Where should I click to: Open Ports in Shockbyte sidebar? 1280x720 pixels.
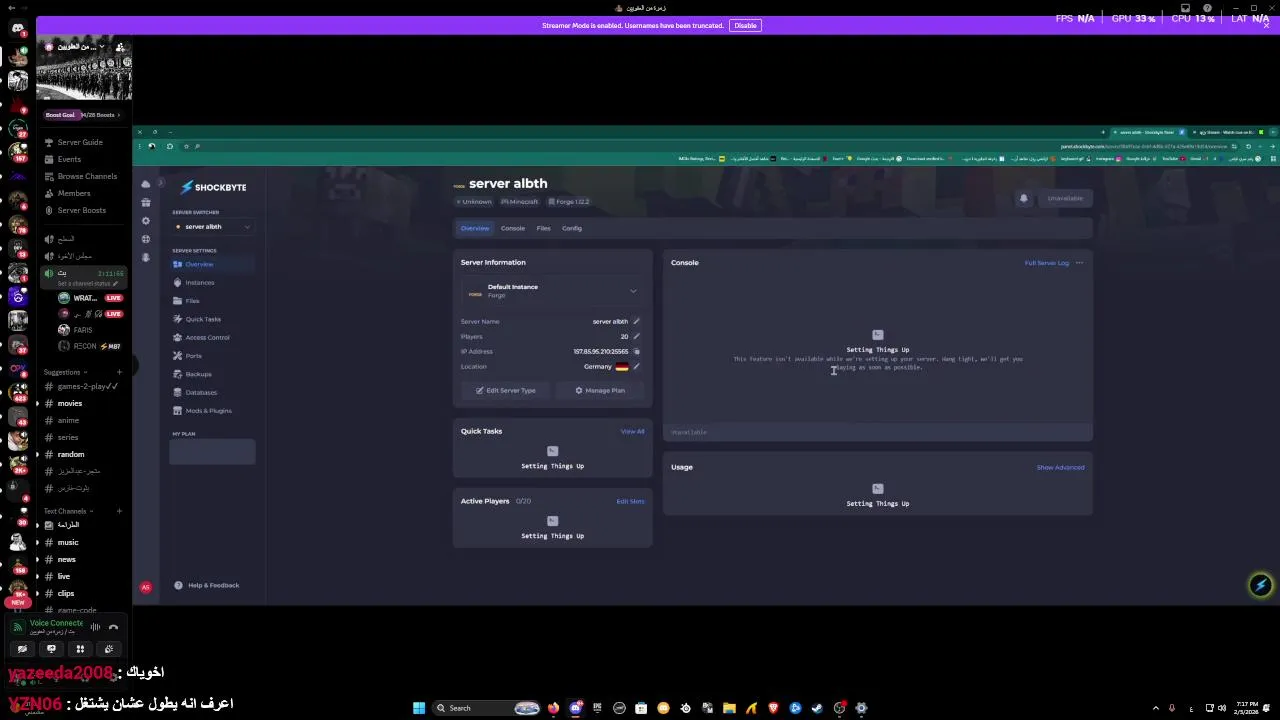pos(212,355)
